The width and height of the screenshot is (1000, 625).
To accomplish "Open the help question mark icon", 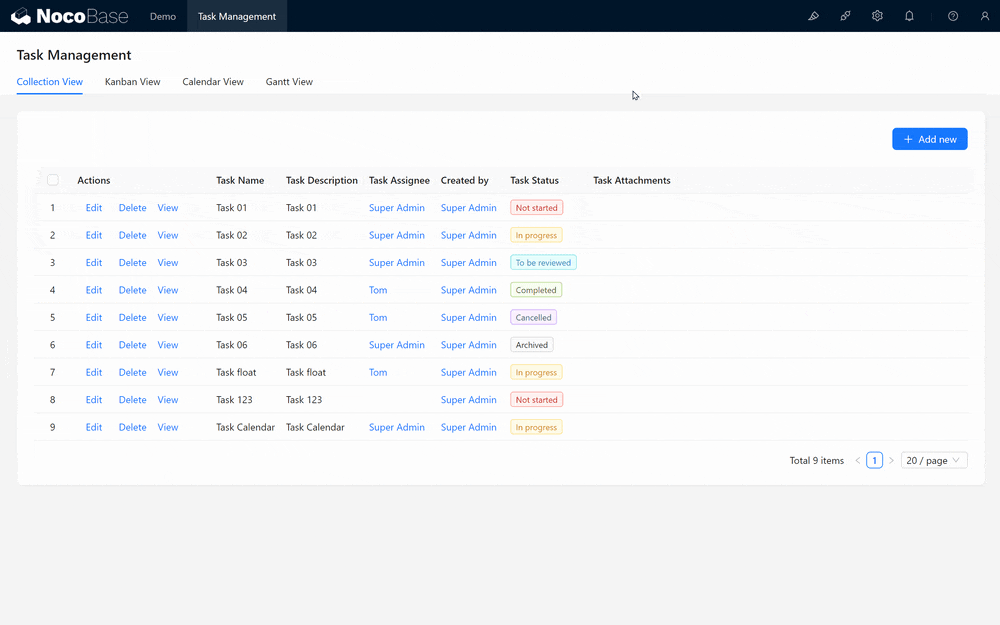I will [953, 16].
